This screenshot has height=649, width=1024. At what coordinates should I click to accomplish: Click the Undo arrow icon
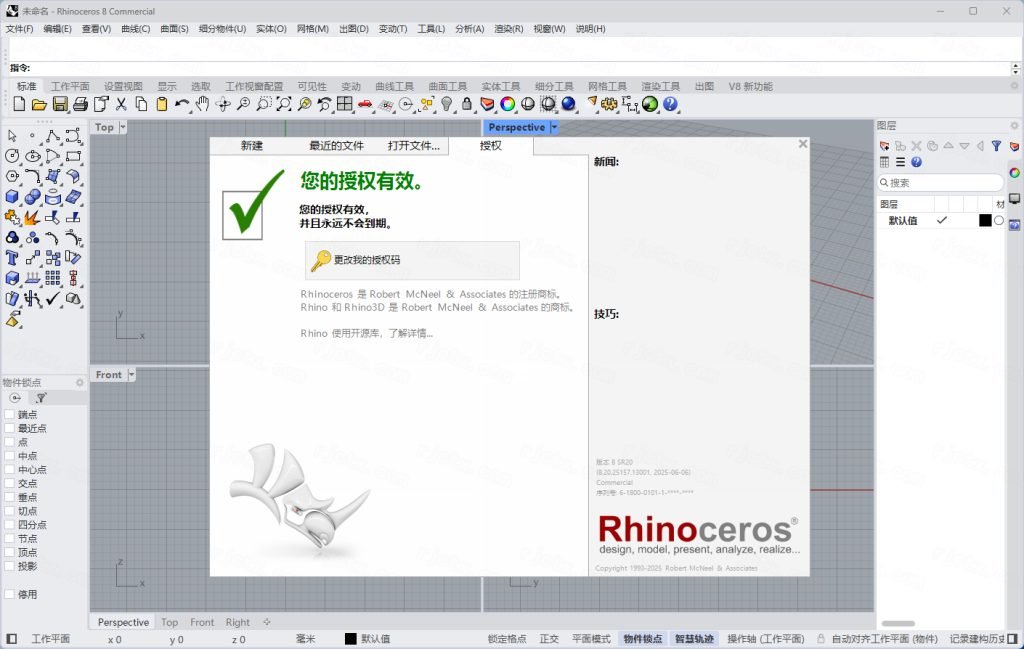tap(182, 104)
